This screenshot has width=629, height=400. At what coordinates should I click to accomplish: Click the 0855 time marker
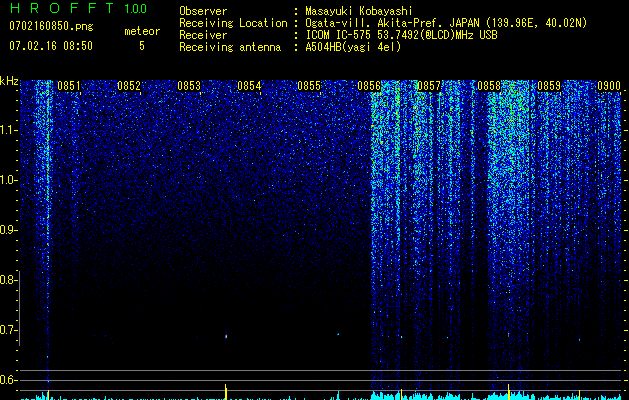tap(309, 86)
